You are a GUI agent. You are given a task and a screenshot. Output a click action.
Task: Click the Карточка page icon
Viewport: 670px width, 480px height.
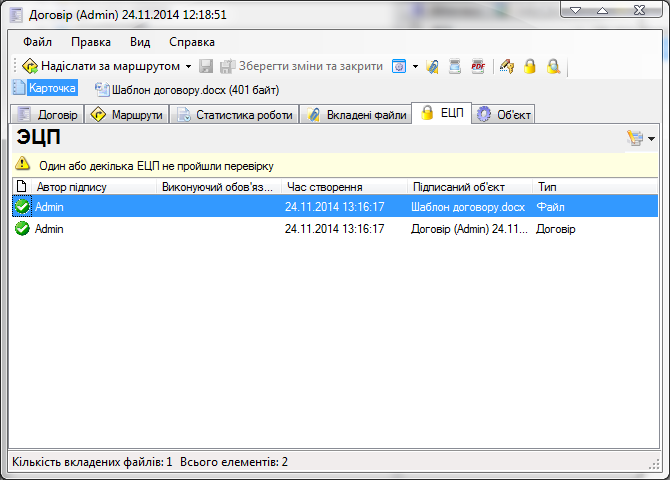coord(19,88)
